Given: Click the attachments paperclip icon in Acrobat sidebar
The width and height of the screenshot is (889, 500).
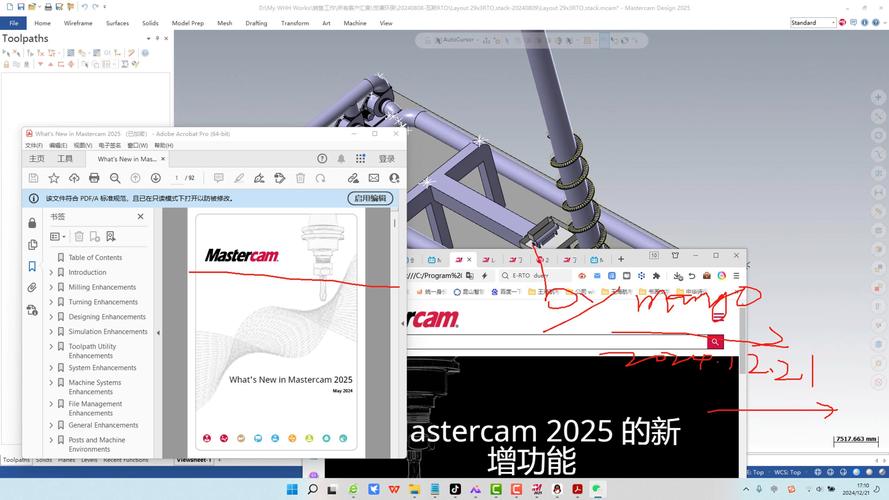Looking at the screenshot, I should pyautogui.click(x=32, y=288).
